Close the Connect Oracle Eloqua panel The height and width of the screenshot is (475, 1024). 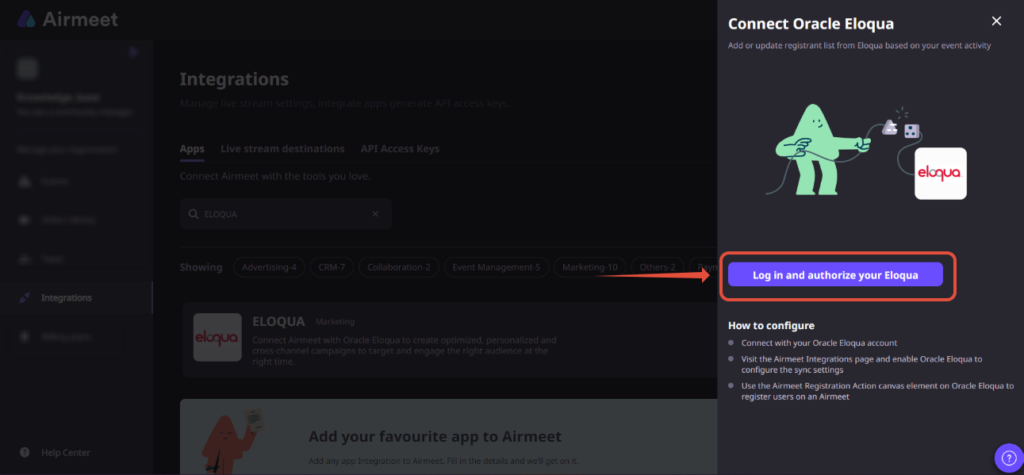[996, 21]
